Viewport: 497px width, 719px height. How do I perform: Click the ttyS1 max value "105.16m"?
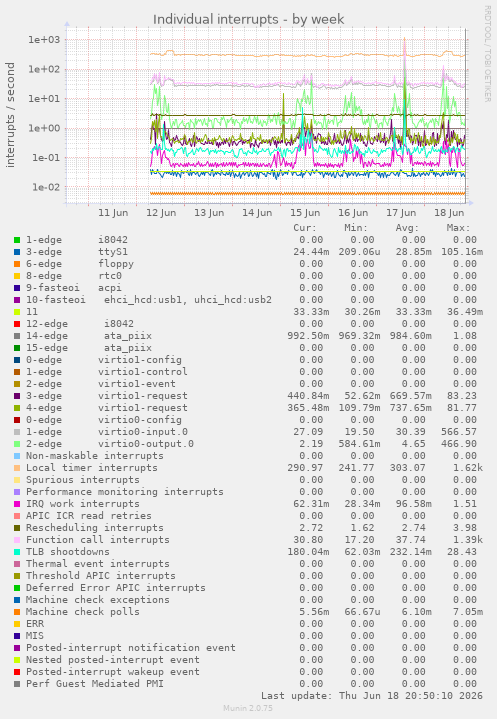pos(462,252)
